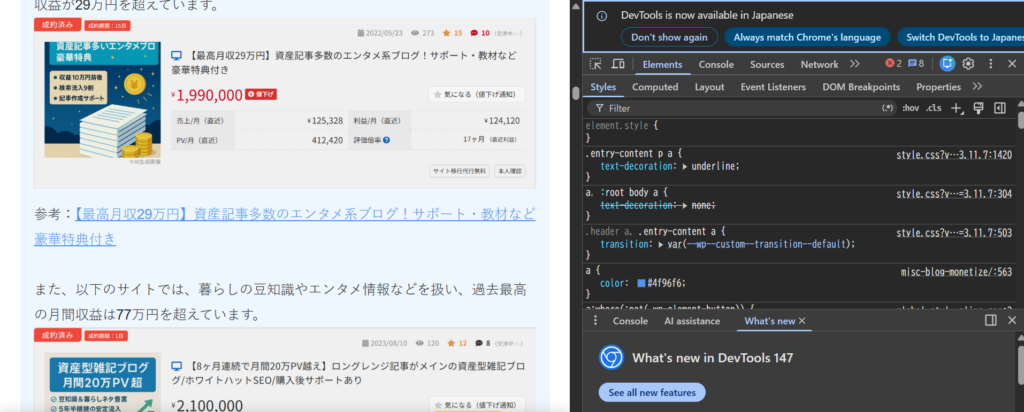Click the "Don't show again" button
Viewport: 1024px width, 412px height.
[x=668, y=37]
